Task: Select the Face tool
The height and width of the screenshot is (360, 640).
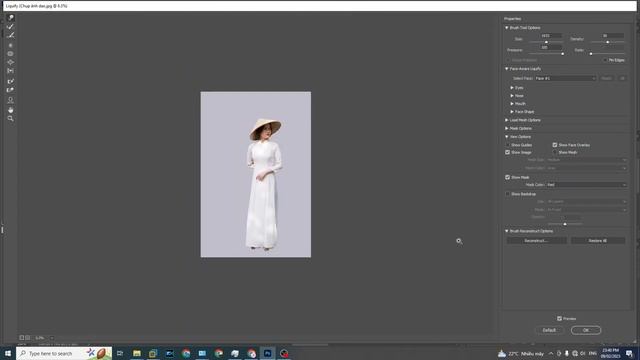Action: (11, 100)
